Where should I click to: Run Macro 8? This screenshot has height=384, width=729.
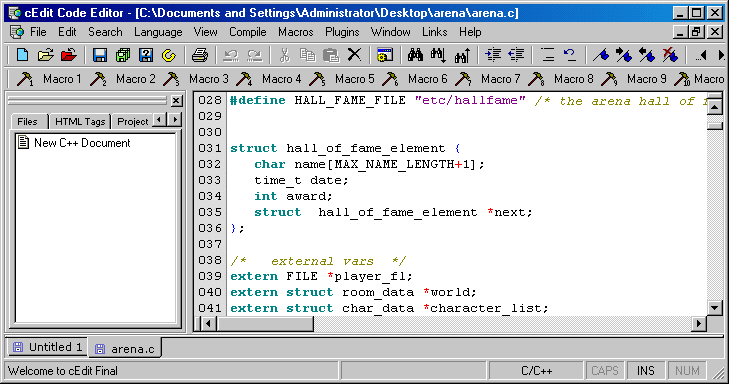(560, 79)
